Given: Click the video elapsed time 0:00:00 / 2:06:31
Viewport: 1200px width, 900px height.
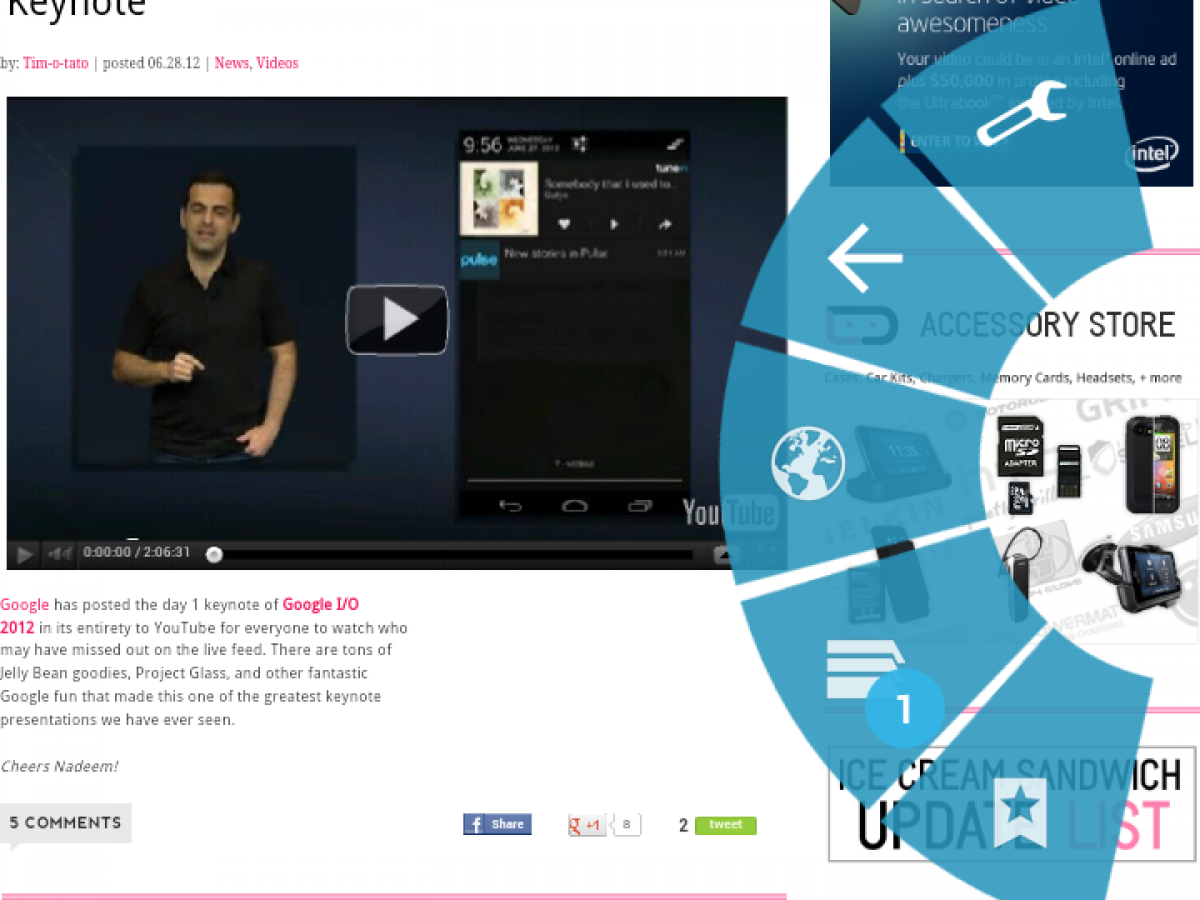Looking at the screenshot, I should pos(136,552).
